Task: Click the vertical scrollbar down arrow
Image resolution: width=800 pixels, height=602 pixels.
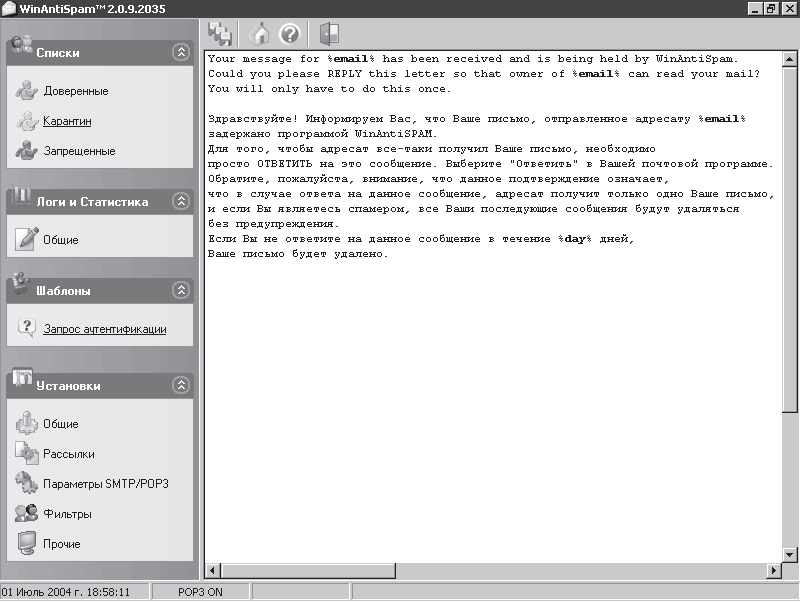Action: 789,555
